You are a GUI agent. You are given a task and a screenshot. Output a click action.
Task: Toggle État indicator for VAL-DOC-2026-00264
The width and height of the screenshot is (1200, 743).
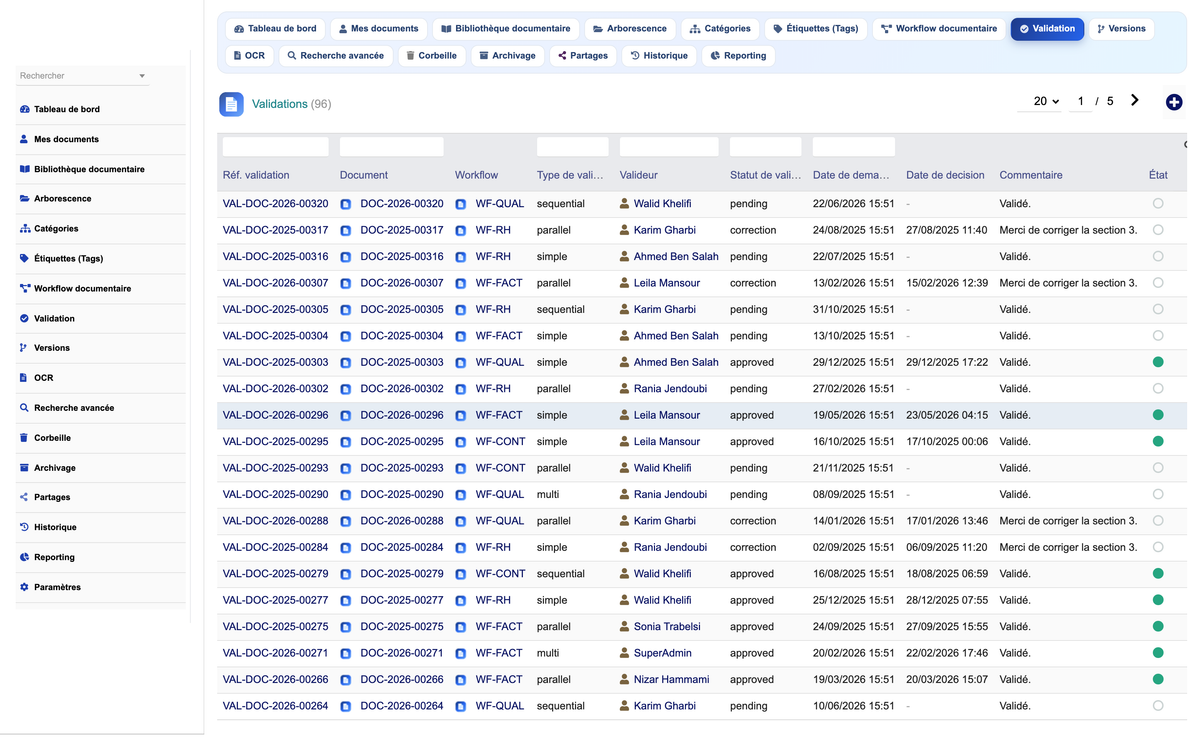tap(1158, 706)
